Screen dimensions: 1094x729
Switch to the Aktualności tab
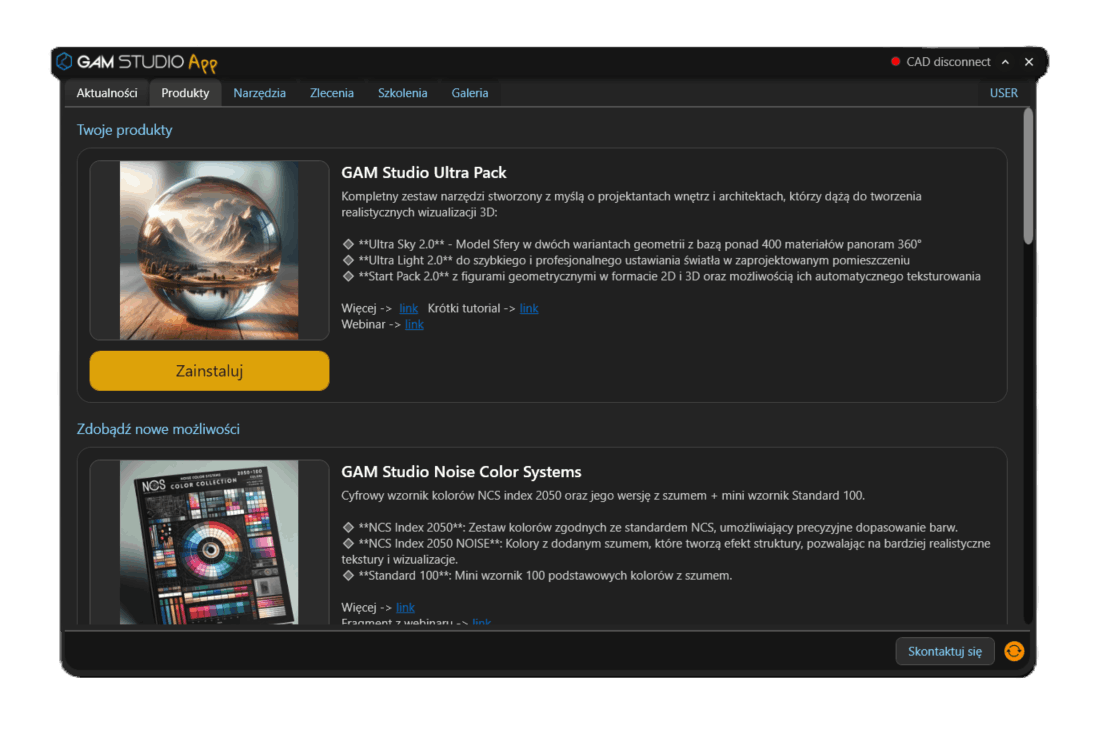coord(106,92)
